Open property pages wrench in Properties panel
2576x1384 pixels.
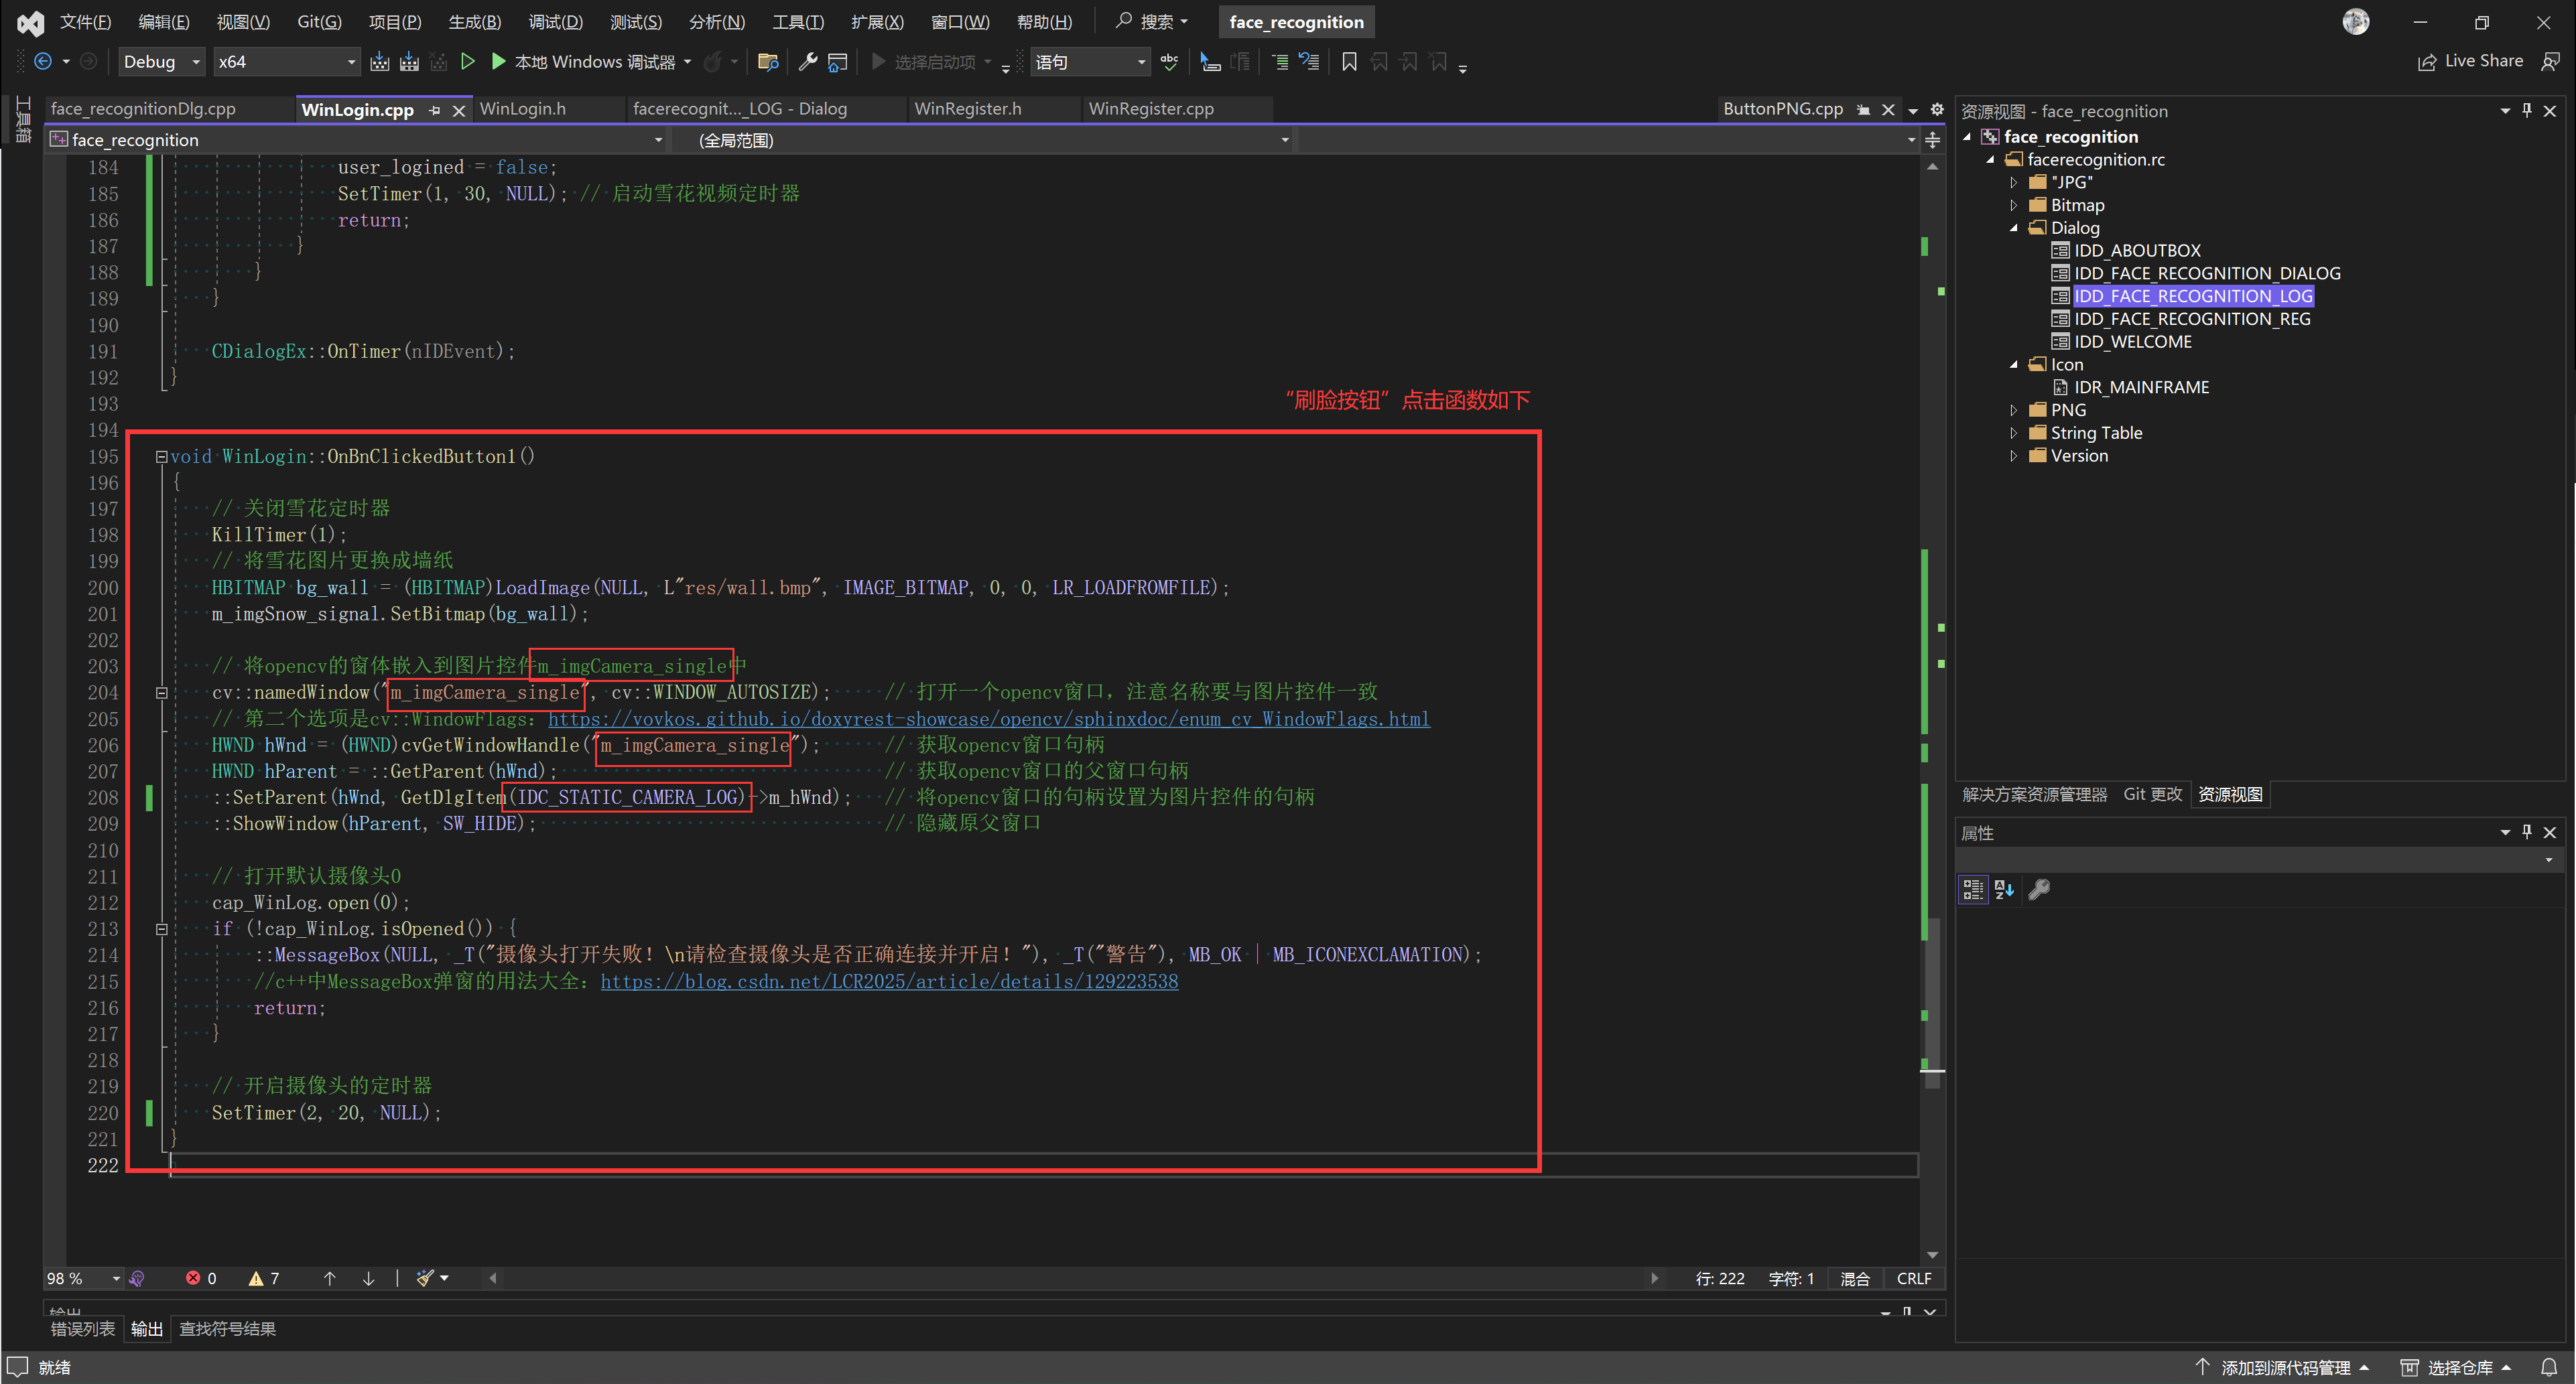[2039, 889]
